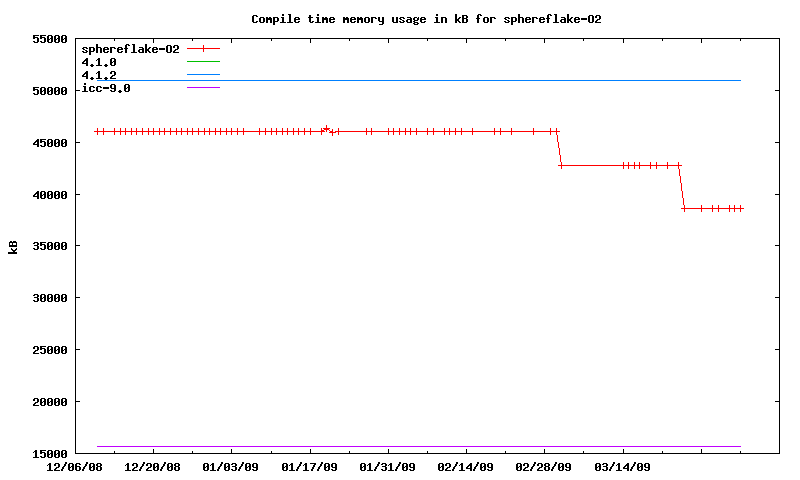Click the purple horizontal line near 15000

[x=420, y=446]
